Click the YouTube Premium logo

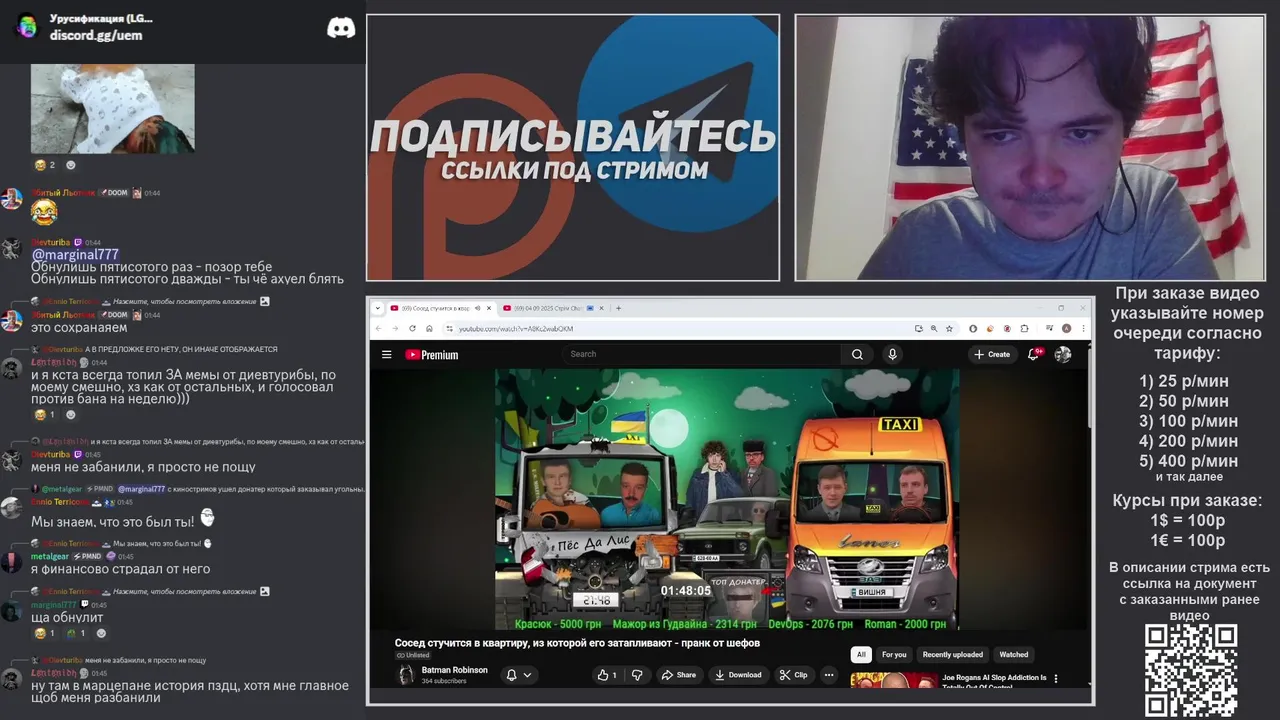pos(432,354)
